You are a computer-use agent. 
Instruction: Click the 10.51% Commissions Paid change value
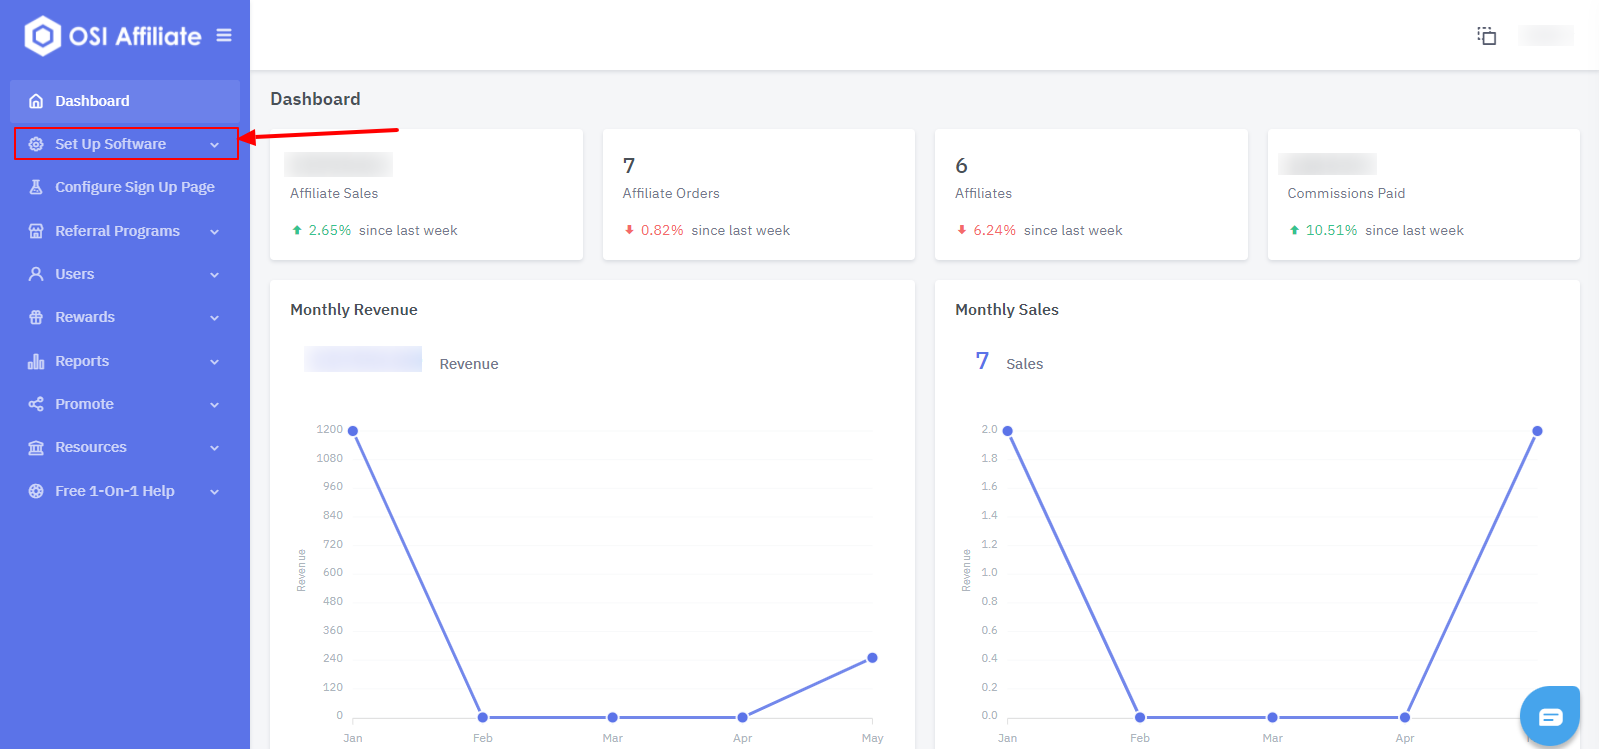click(x=1332, y=230)
